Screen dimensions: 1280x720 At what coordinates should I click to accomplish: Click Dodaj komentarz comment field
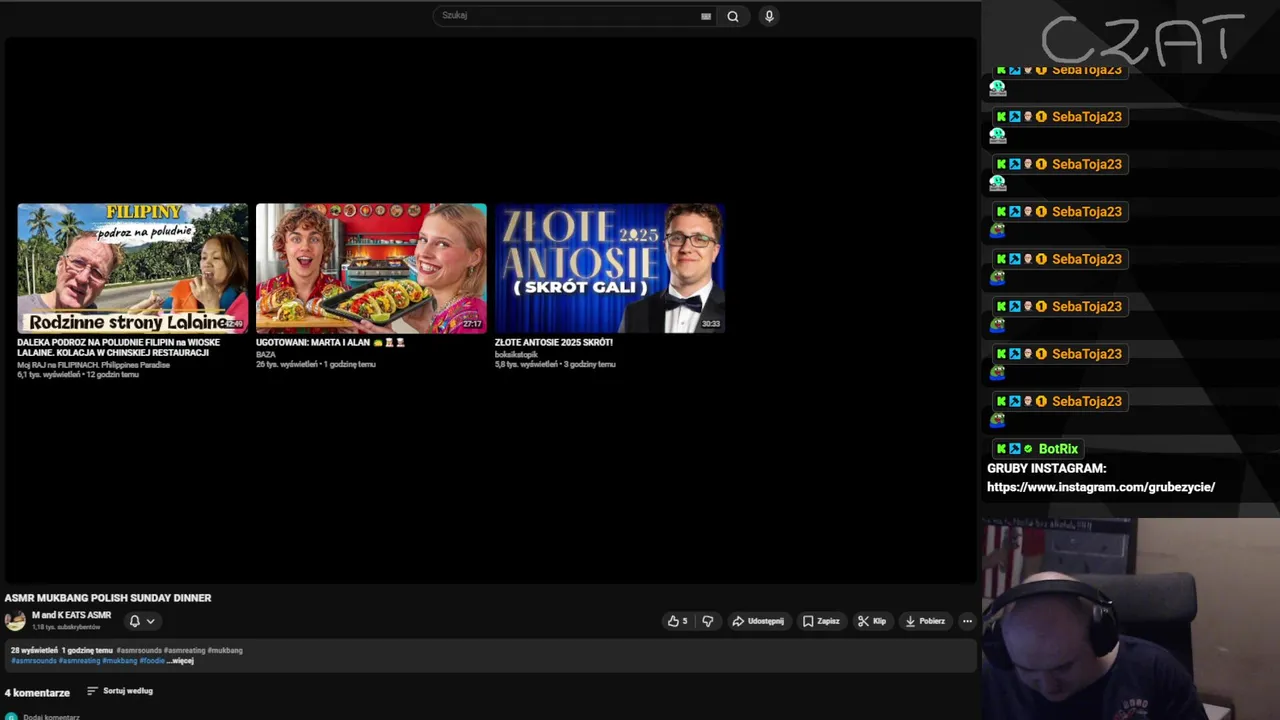(x=52, y=717)
